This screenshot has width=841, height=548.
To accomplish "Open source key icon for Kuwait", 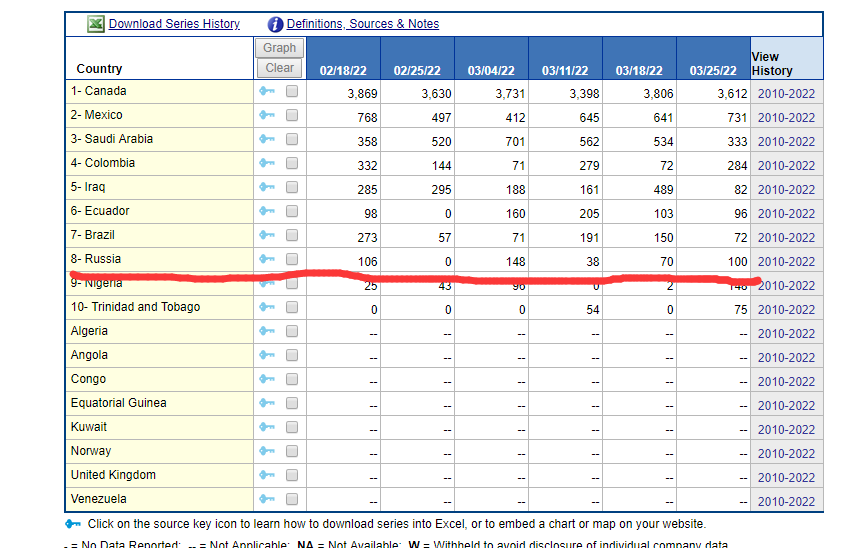I will (x=267, y=427).
